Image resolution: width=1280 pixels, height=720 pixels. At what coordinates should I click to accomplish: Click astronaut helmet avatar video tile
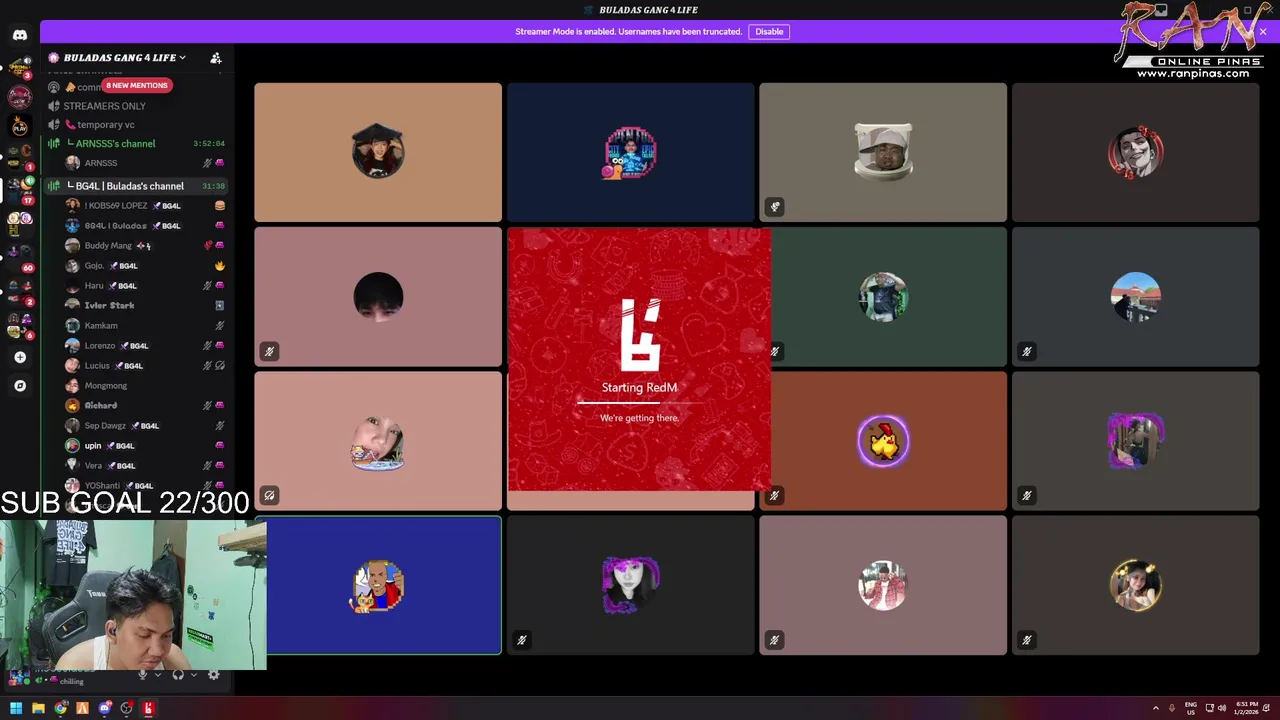click(883, 152)
